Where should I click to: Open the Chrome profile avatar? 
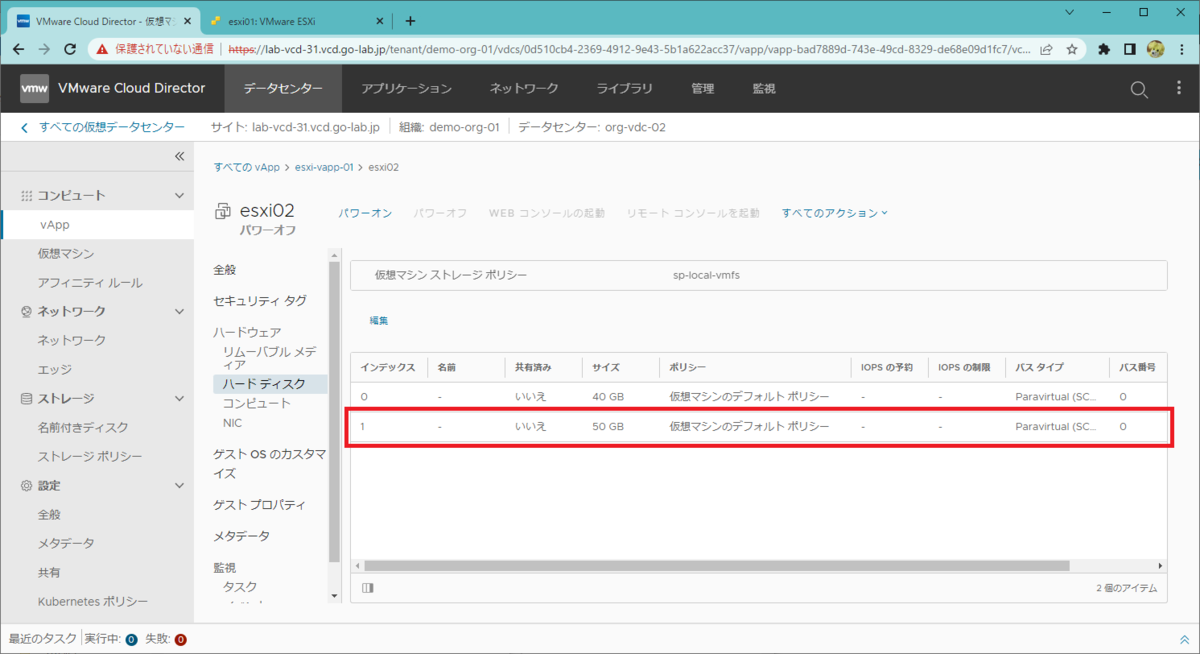[x=1155, y=48]
